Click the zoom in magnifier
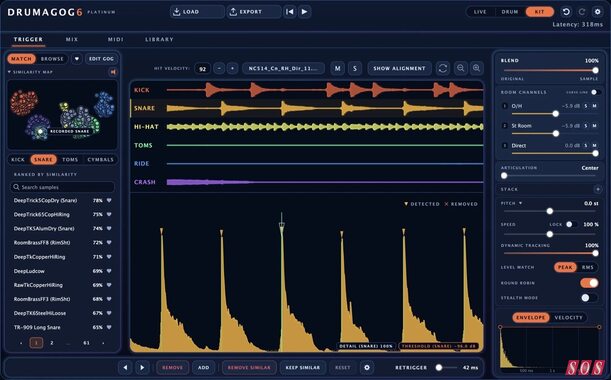 pos(476,68)
